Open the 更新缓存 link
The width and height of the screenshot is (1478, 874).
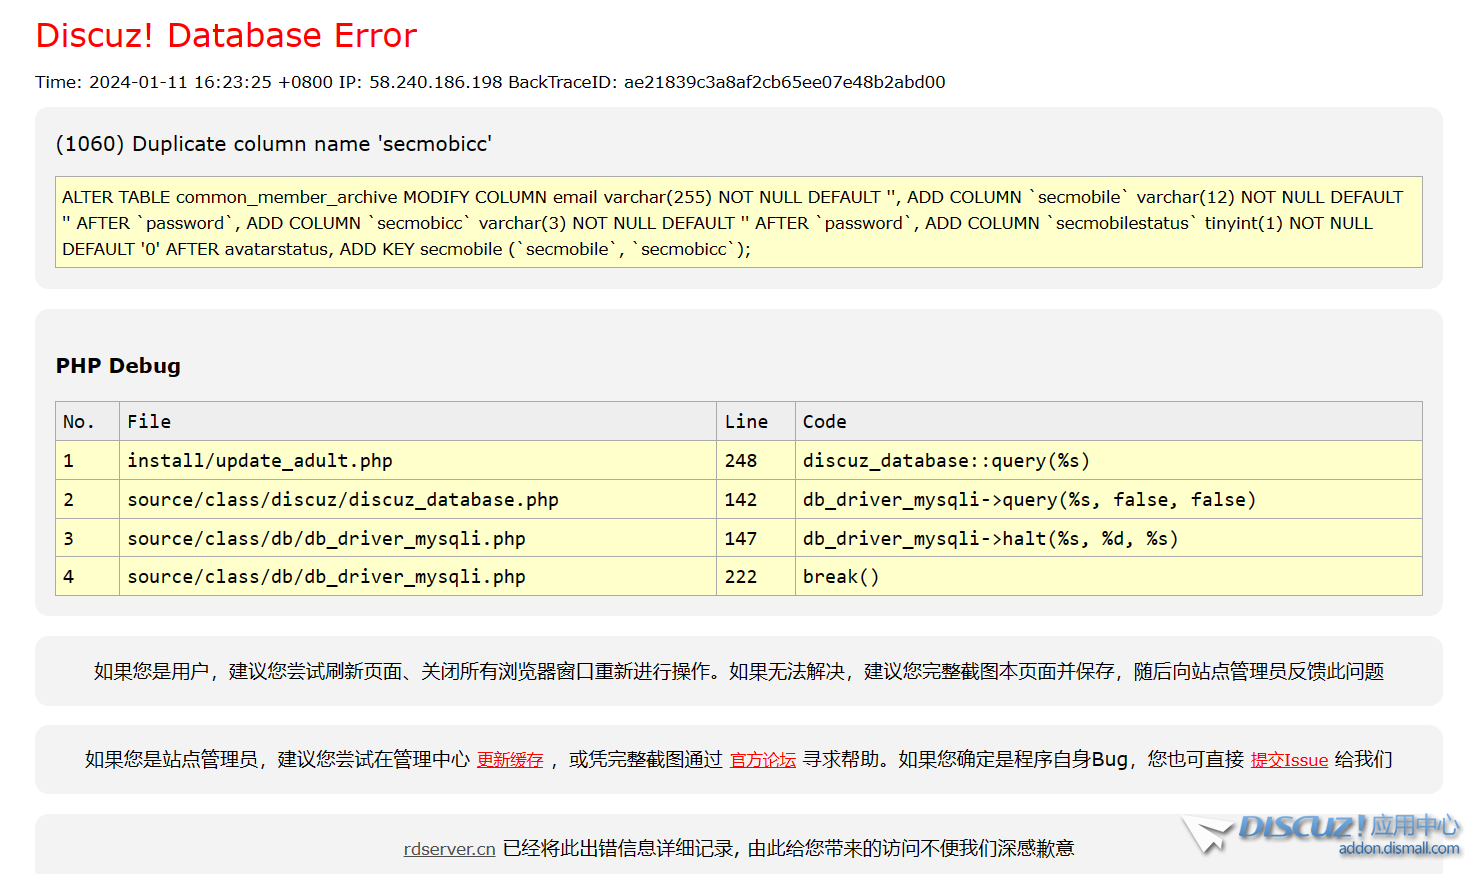coord(510,760)
